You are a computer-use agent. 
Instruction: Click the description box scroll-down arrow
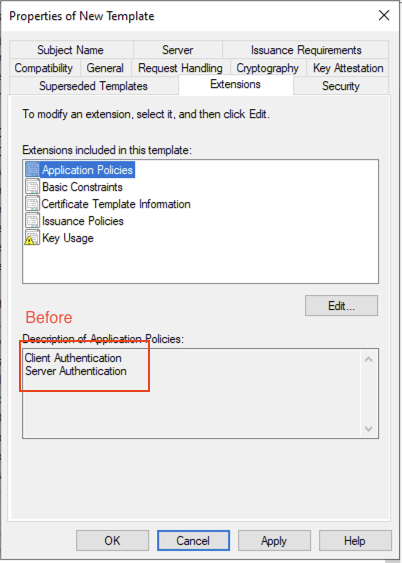tap(368, 428)
